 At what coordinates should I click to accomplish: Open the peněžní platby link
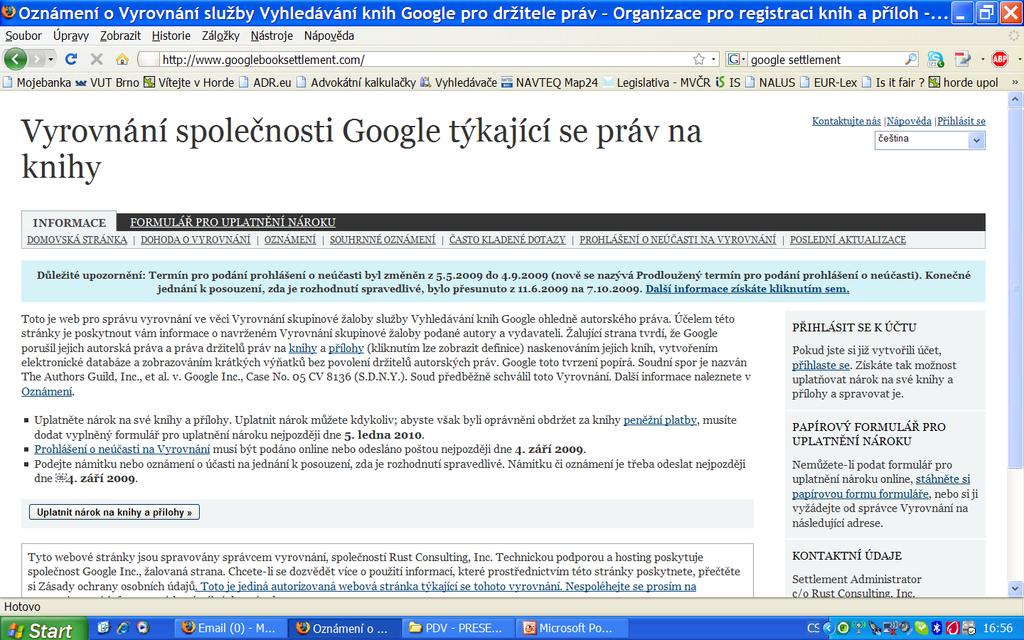pyautogui.click(x=660, y=420)
